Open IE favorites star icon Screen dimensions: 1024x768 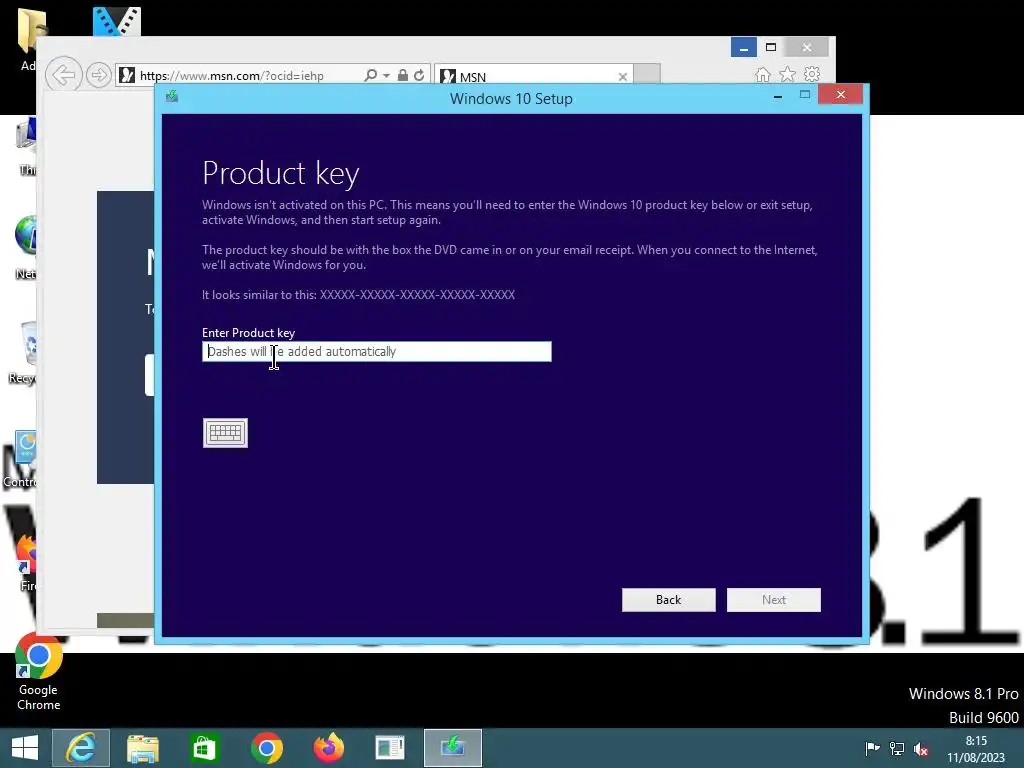tap(788, 74)
